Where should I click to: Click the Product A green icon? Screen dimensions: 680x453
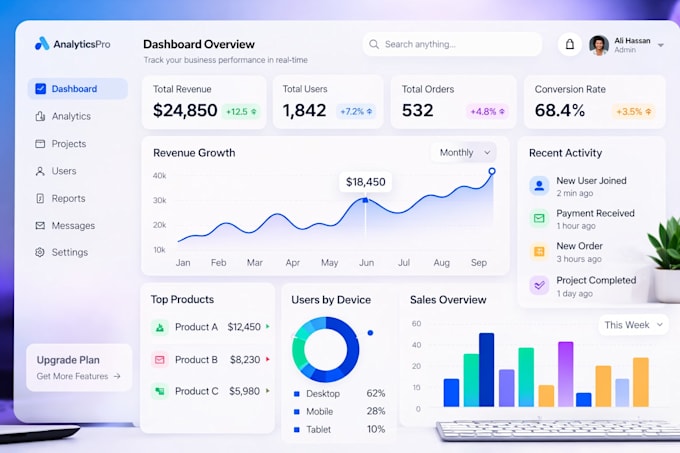[x=160, y=328]
